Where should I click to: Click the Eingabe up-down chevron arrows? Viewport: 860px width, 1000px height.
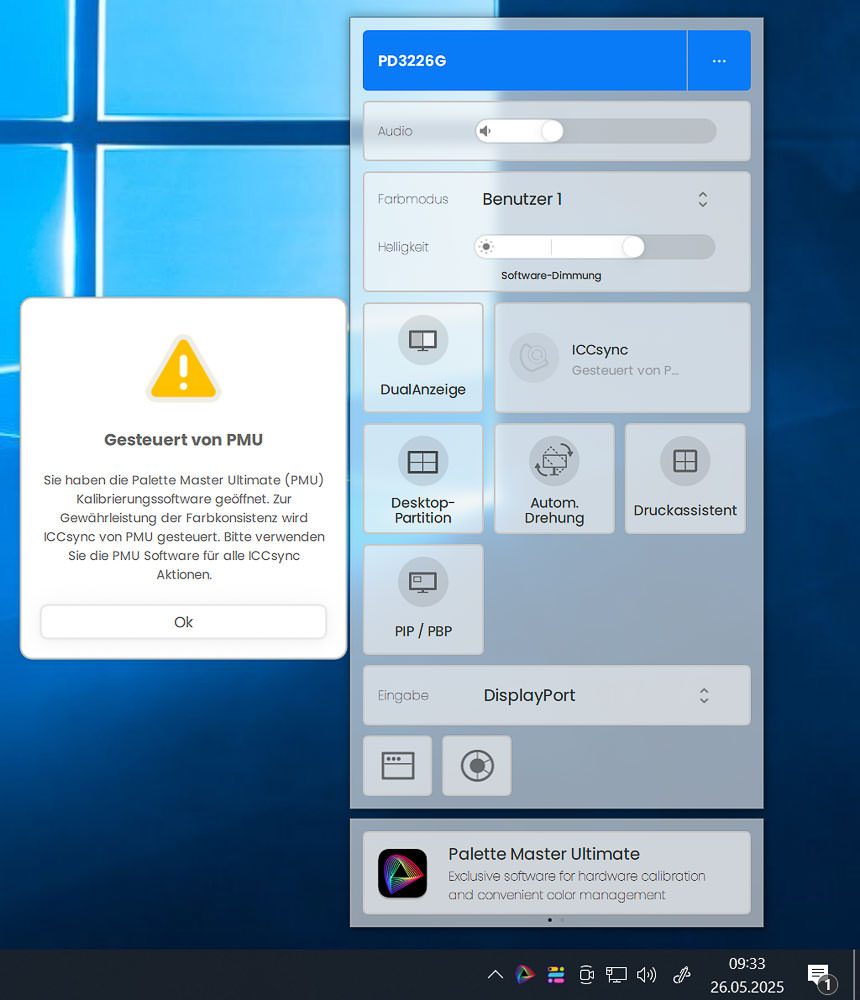(704, 695)
